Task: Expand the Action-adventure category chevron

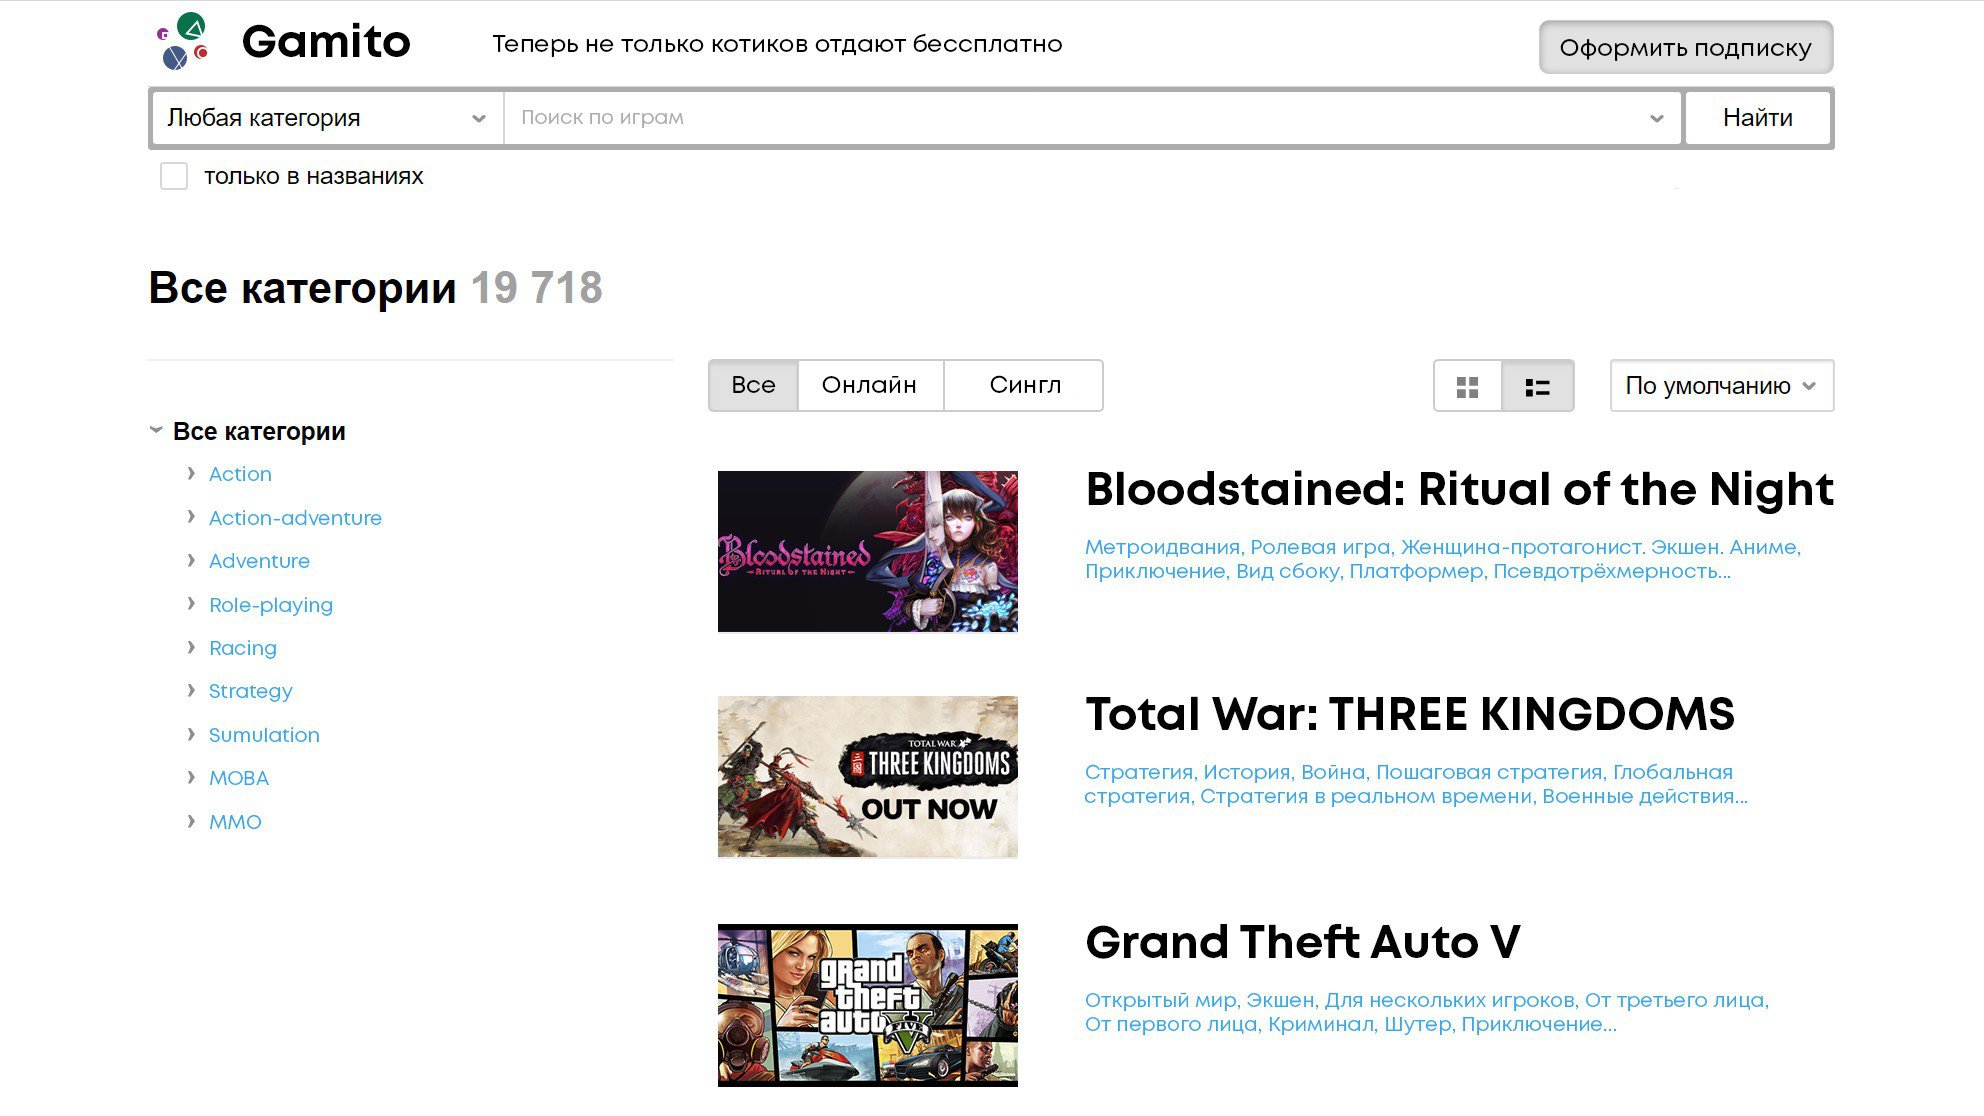Action: point(191,517)
